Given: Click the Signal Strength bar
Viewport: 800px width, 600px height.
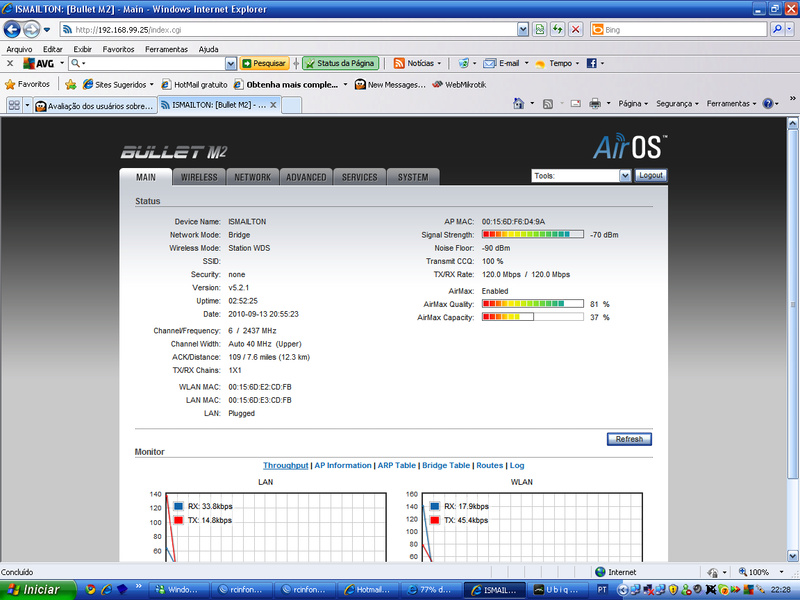Looking at the screenshot, I should 533,234.
